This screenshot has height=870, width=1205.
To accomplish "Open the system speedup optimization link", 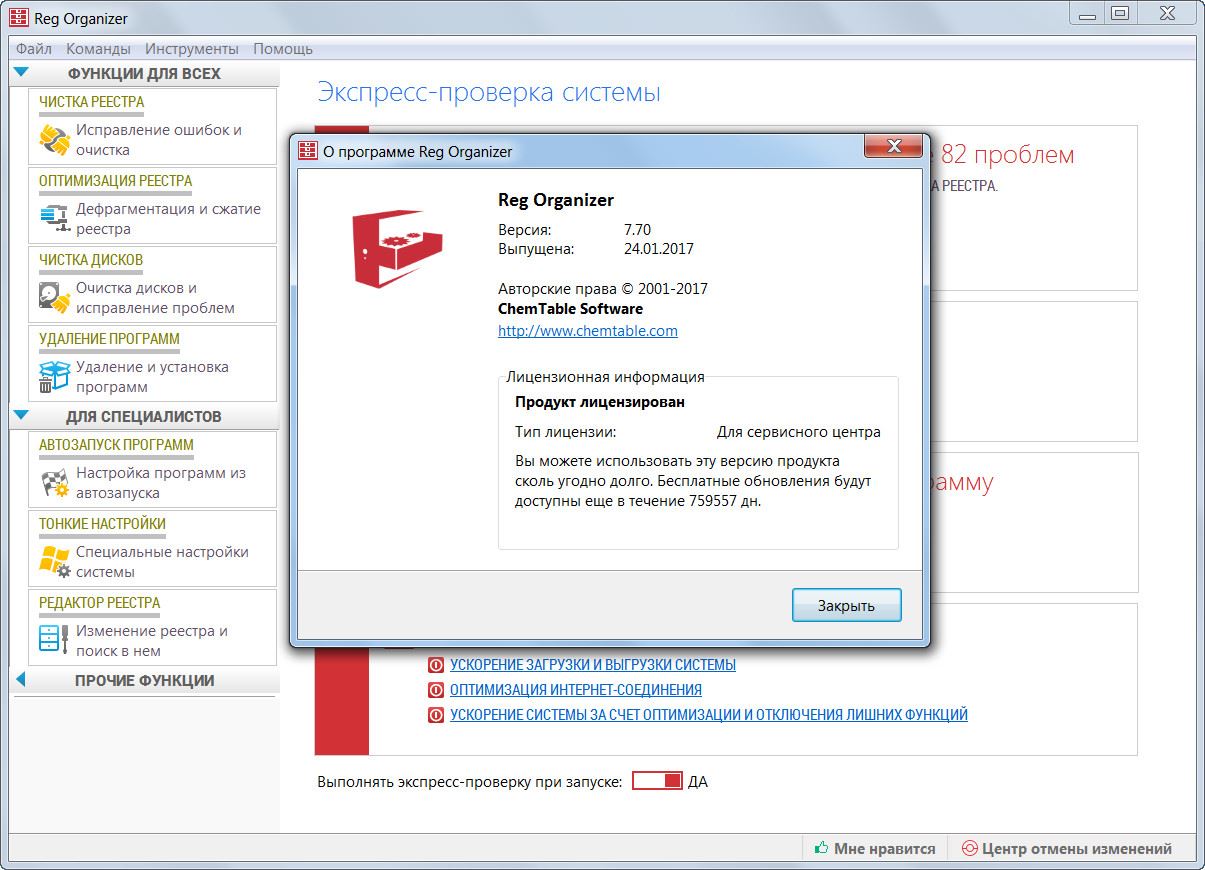I will coord(709,715).
